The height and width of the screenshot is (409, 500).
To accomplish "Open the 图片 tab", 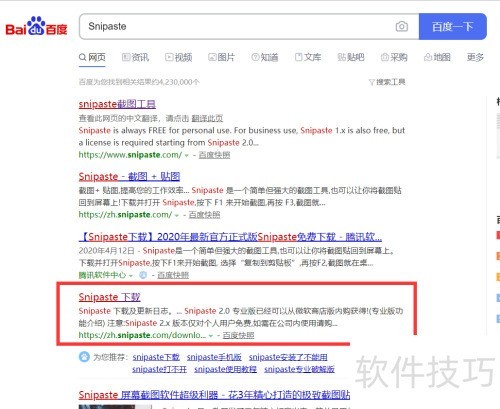I will [x=221, y=57].
